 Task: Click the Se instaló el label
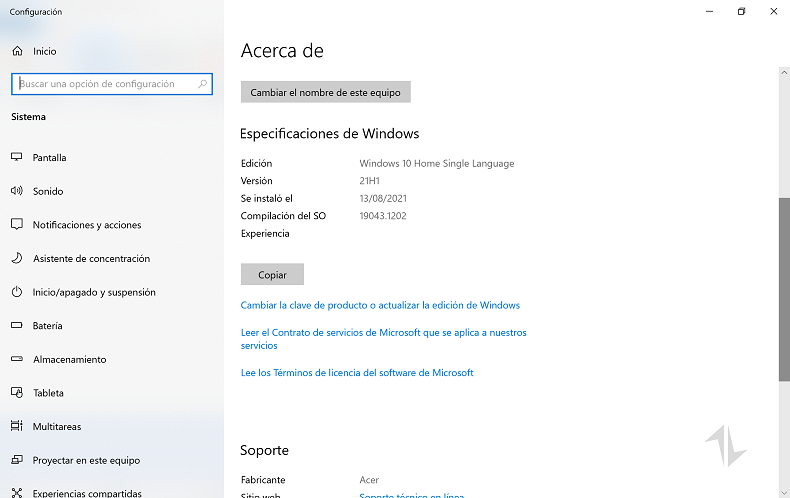(267, 198)
